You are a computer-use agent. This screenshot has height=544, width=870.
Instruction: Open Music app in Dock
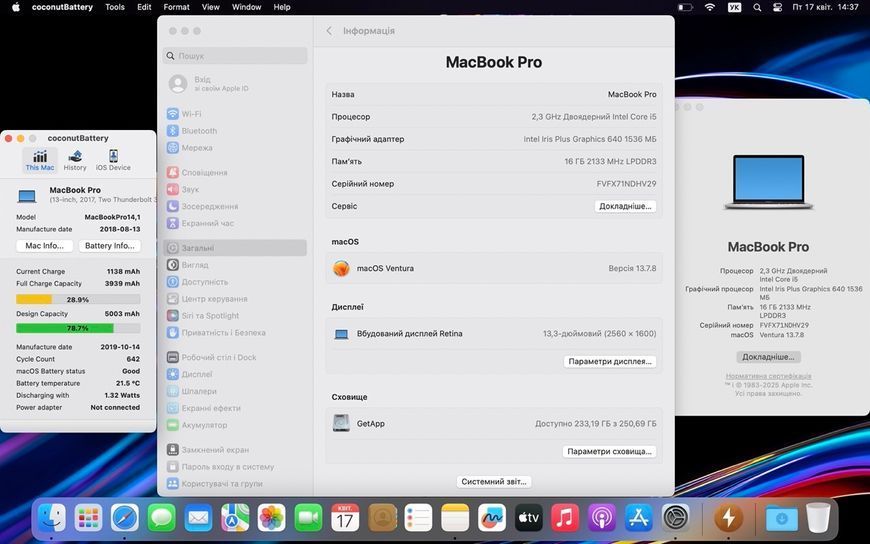click(565, 518)
